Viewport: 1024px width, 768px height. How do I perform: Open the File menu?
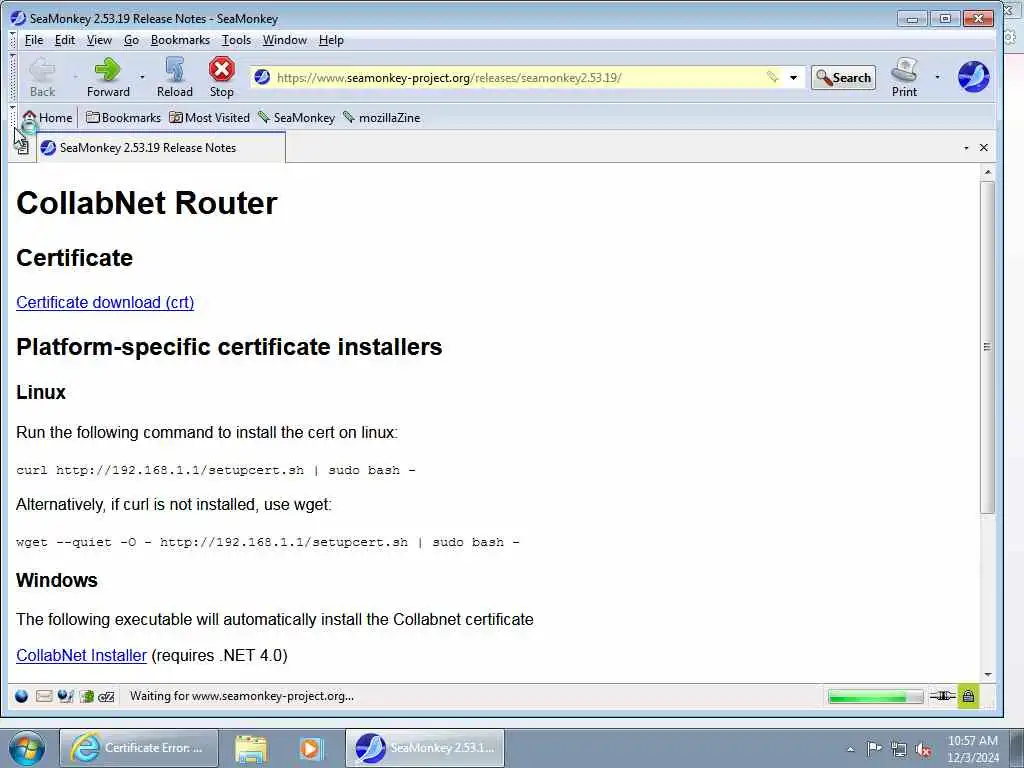[x=34, y=40]
